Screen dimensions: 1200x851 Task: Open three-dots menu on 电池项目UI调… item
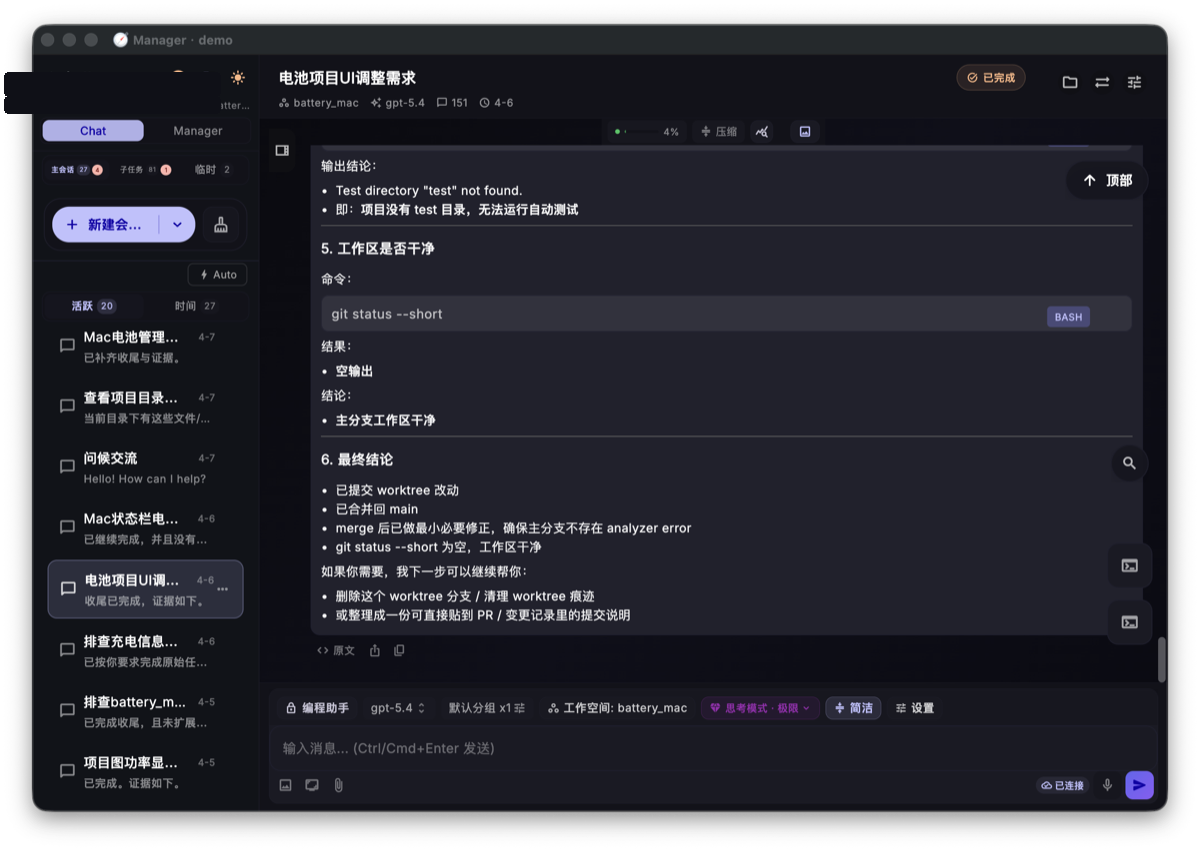(223, 589)
